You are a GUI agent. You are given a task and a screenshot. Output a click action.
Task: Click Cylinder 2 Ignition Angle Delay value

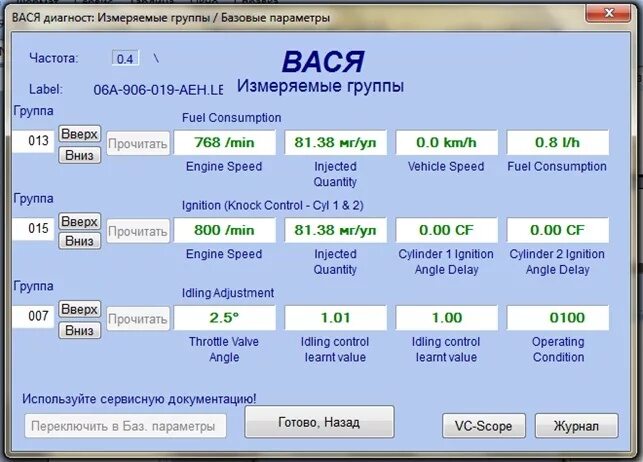click(558, 230)
